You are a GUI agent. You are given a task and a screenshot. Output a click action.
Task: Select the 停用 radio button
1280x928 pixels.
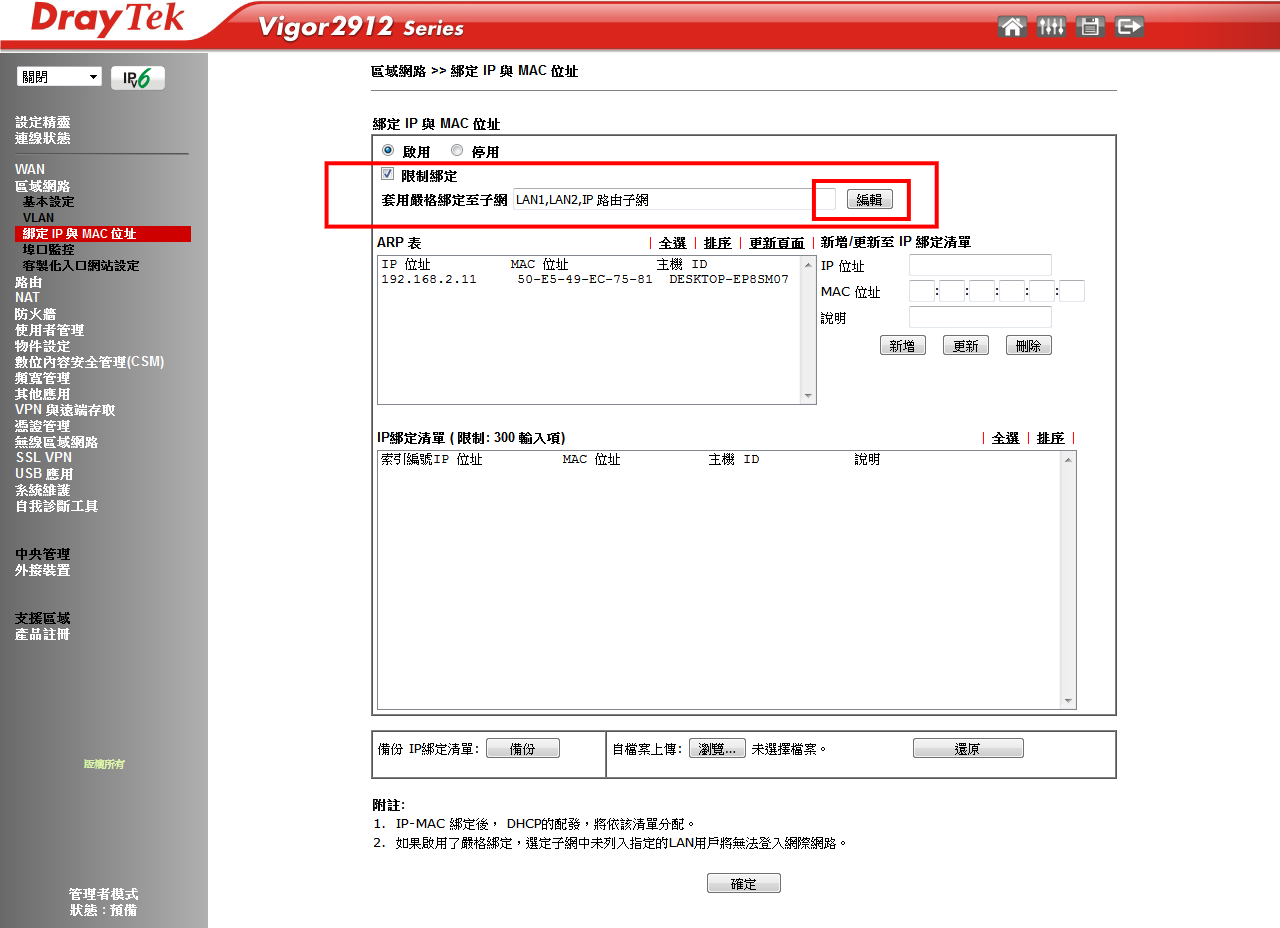[x=456, y=149]
